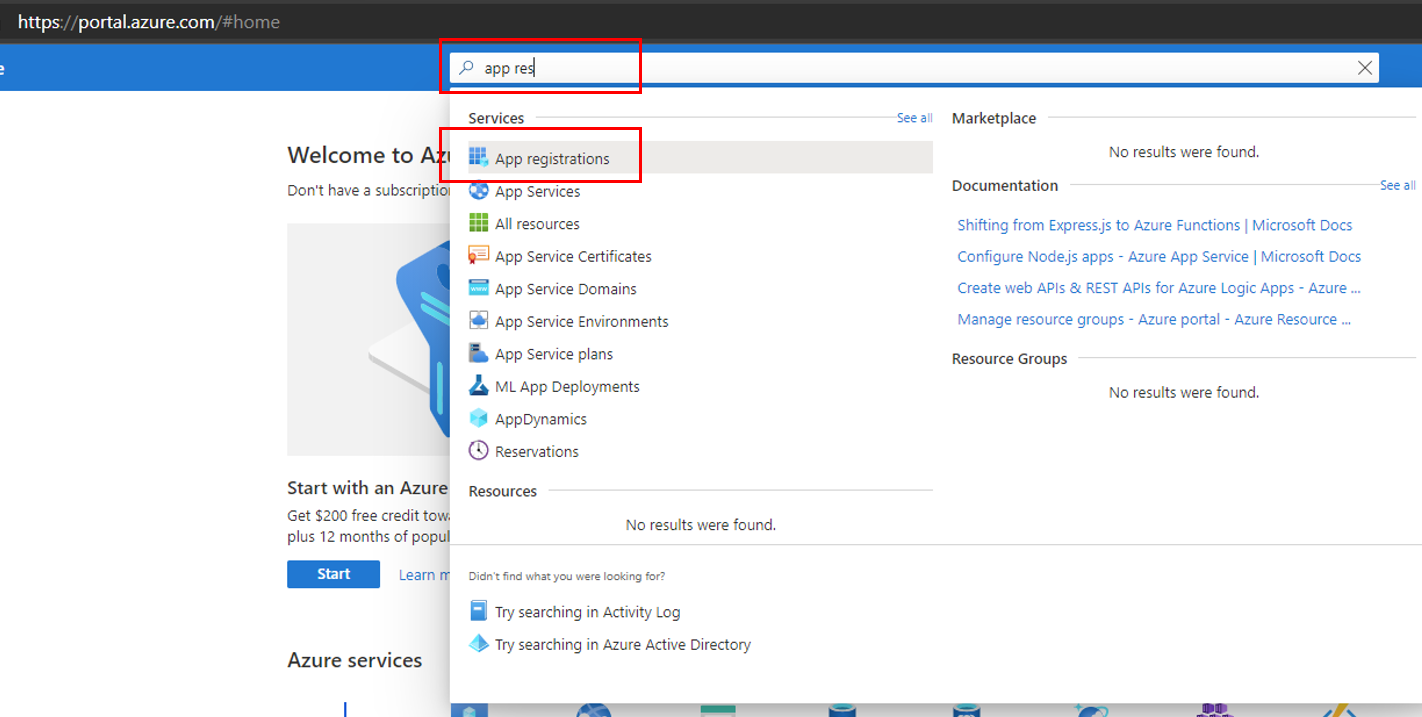Image resolution: width=1422 pixels, height=717 pixels.
Task: Click See all next to Documentation
Action: [1397, 185]
